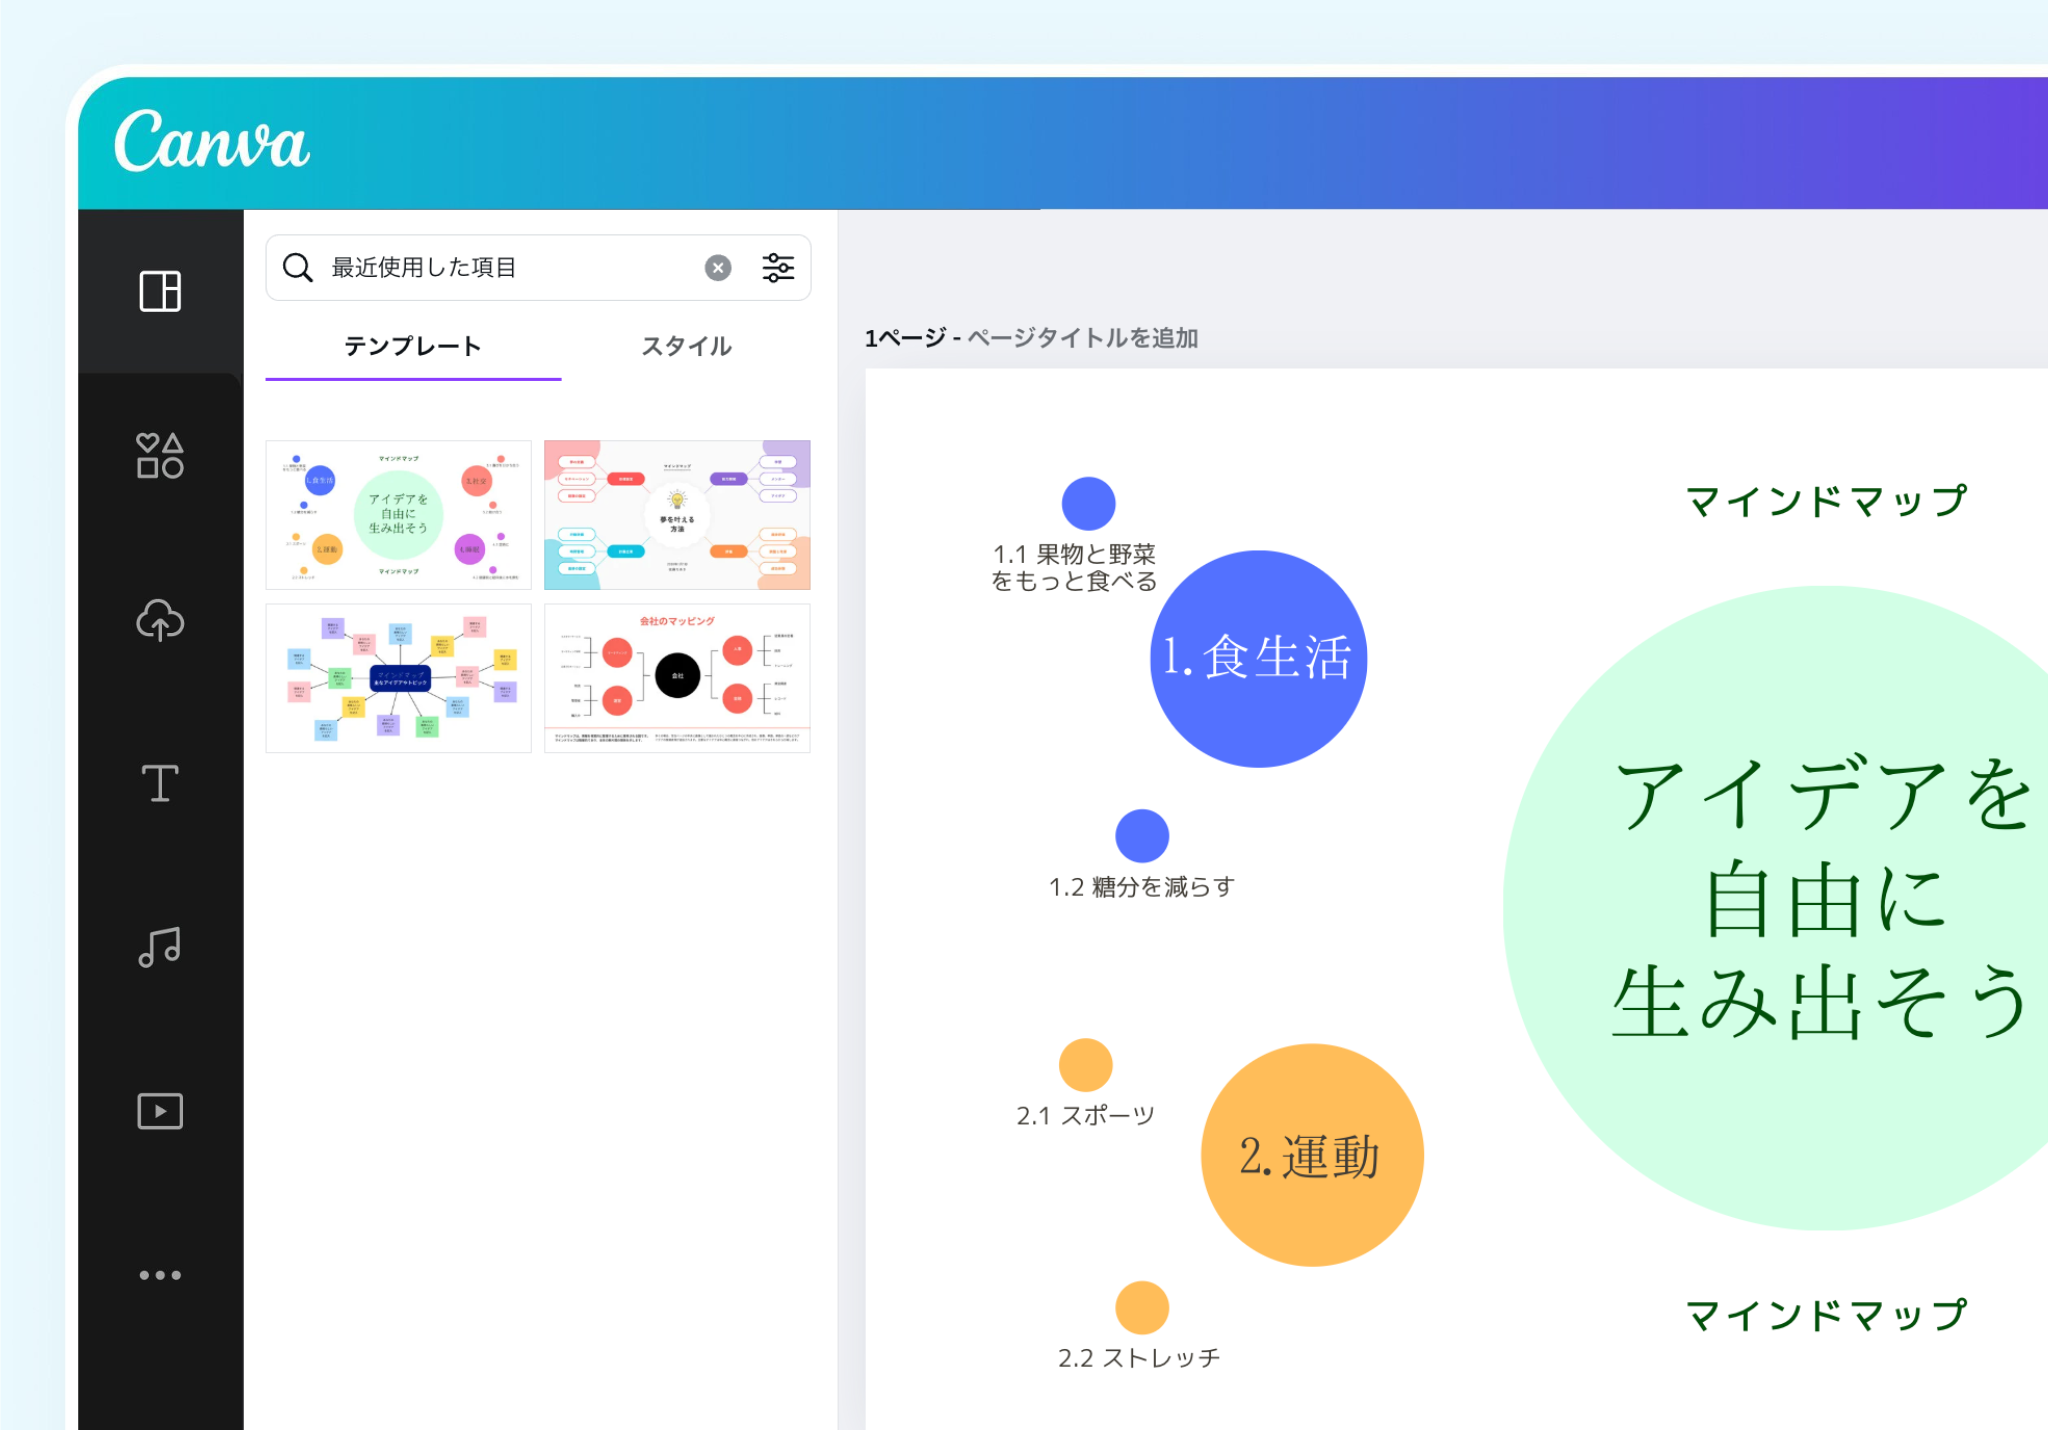The height and width of the screenshot is (1430, 2048).
Task: Open the More three-dots icon in sidebar
Action: (x=160, y=1275)
